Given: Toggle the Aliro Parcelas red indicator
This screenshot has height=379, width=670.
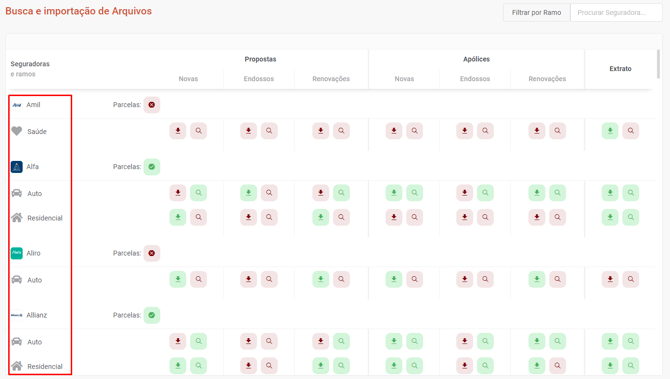Looking at the screenshot, I should tap(152, 253).
